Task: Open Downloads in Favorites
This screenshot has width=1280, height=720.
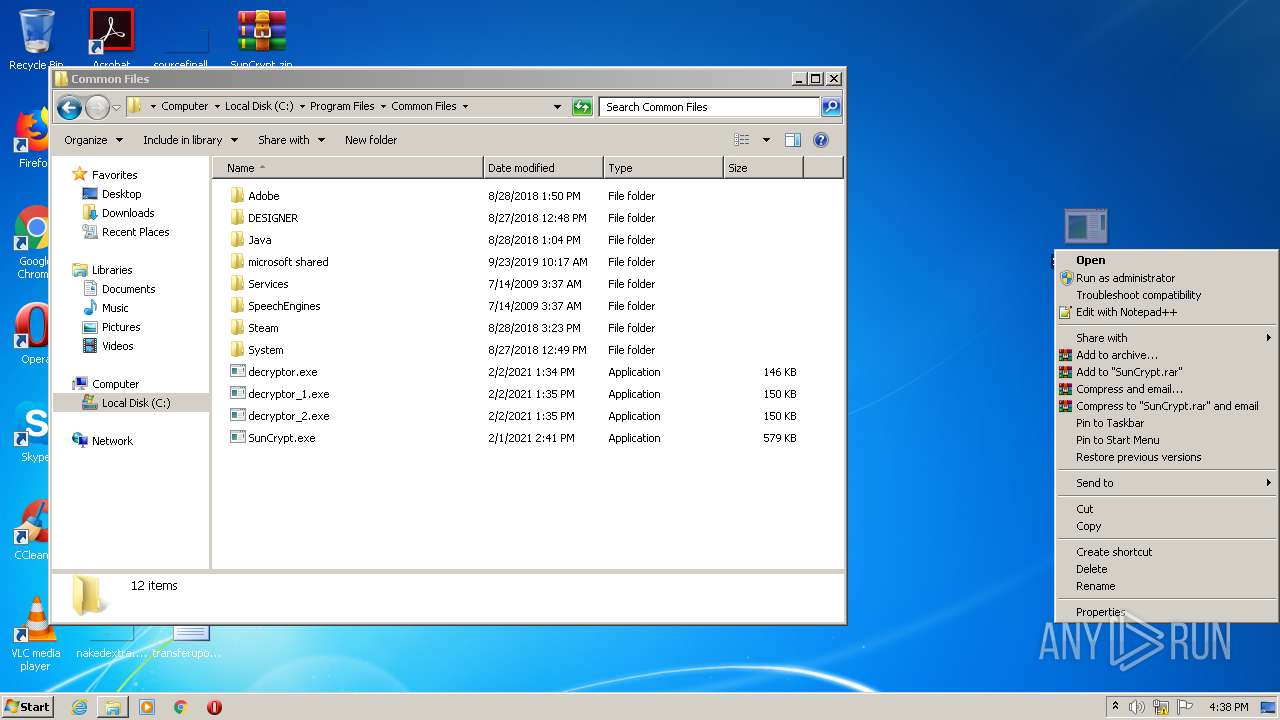Action: [x=128, y=213]
